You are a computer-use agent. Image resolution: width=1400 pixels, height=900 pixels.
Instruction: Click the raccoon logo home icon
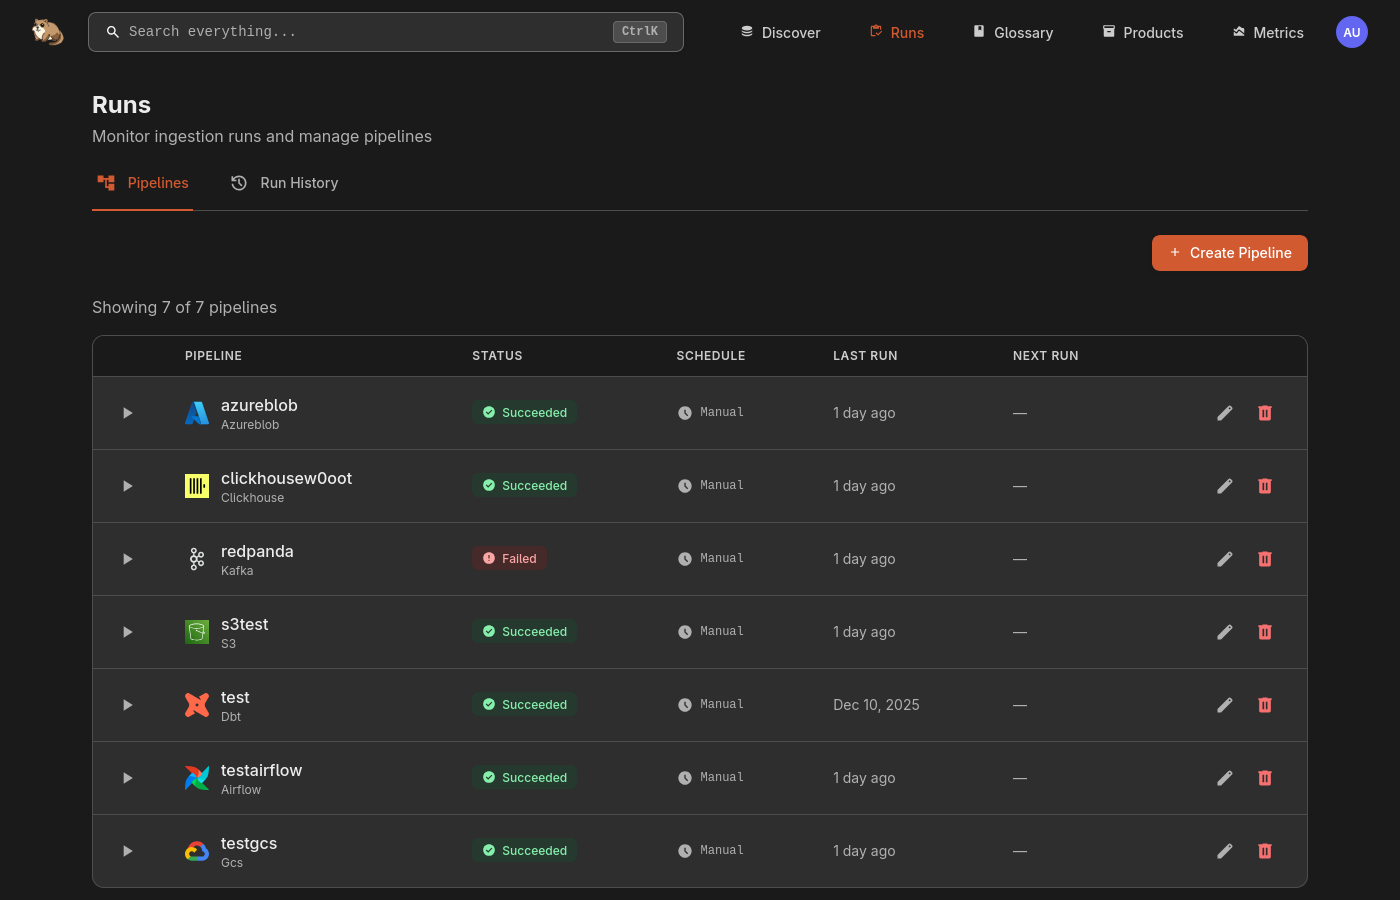coord(47,32)
